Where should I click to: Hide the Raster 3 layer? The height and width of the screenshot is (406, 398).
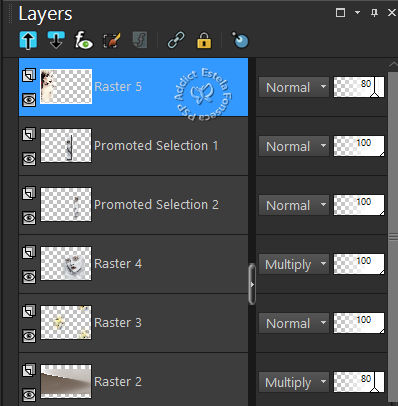pyautogui.click(x=29, y=336)
